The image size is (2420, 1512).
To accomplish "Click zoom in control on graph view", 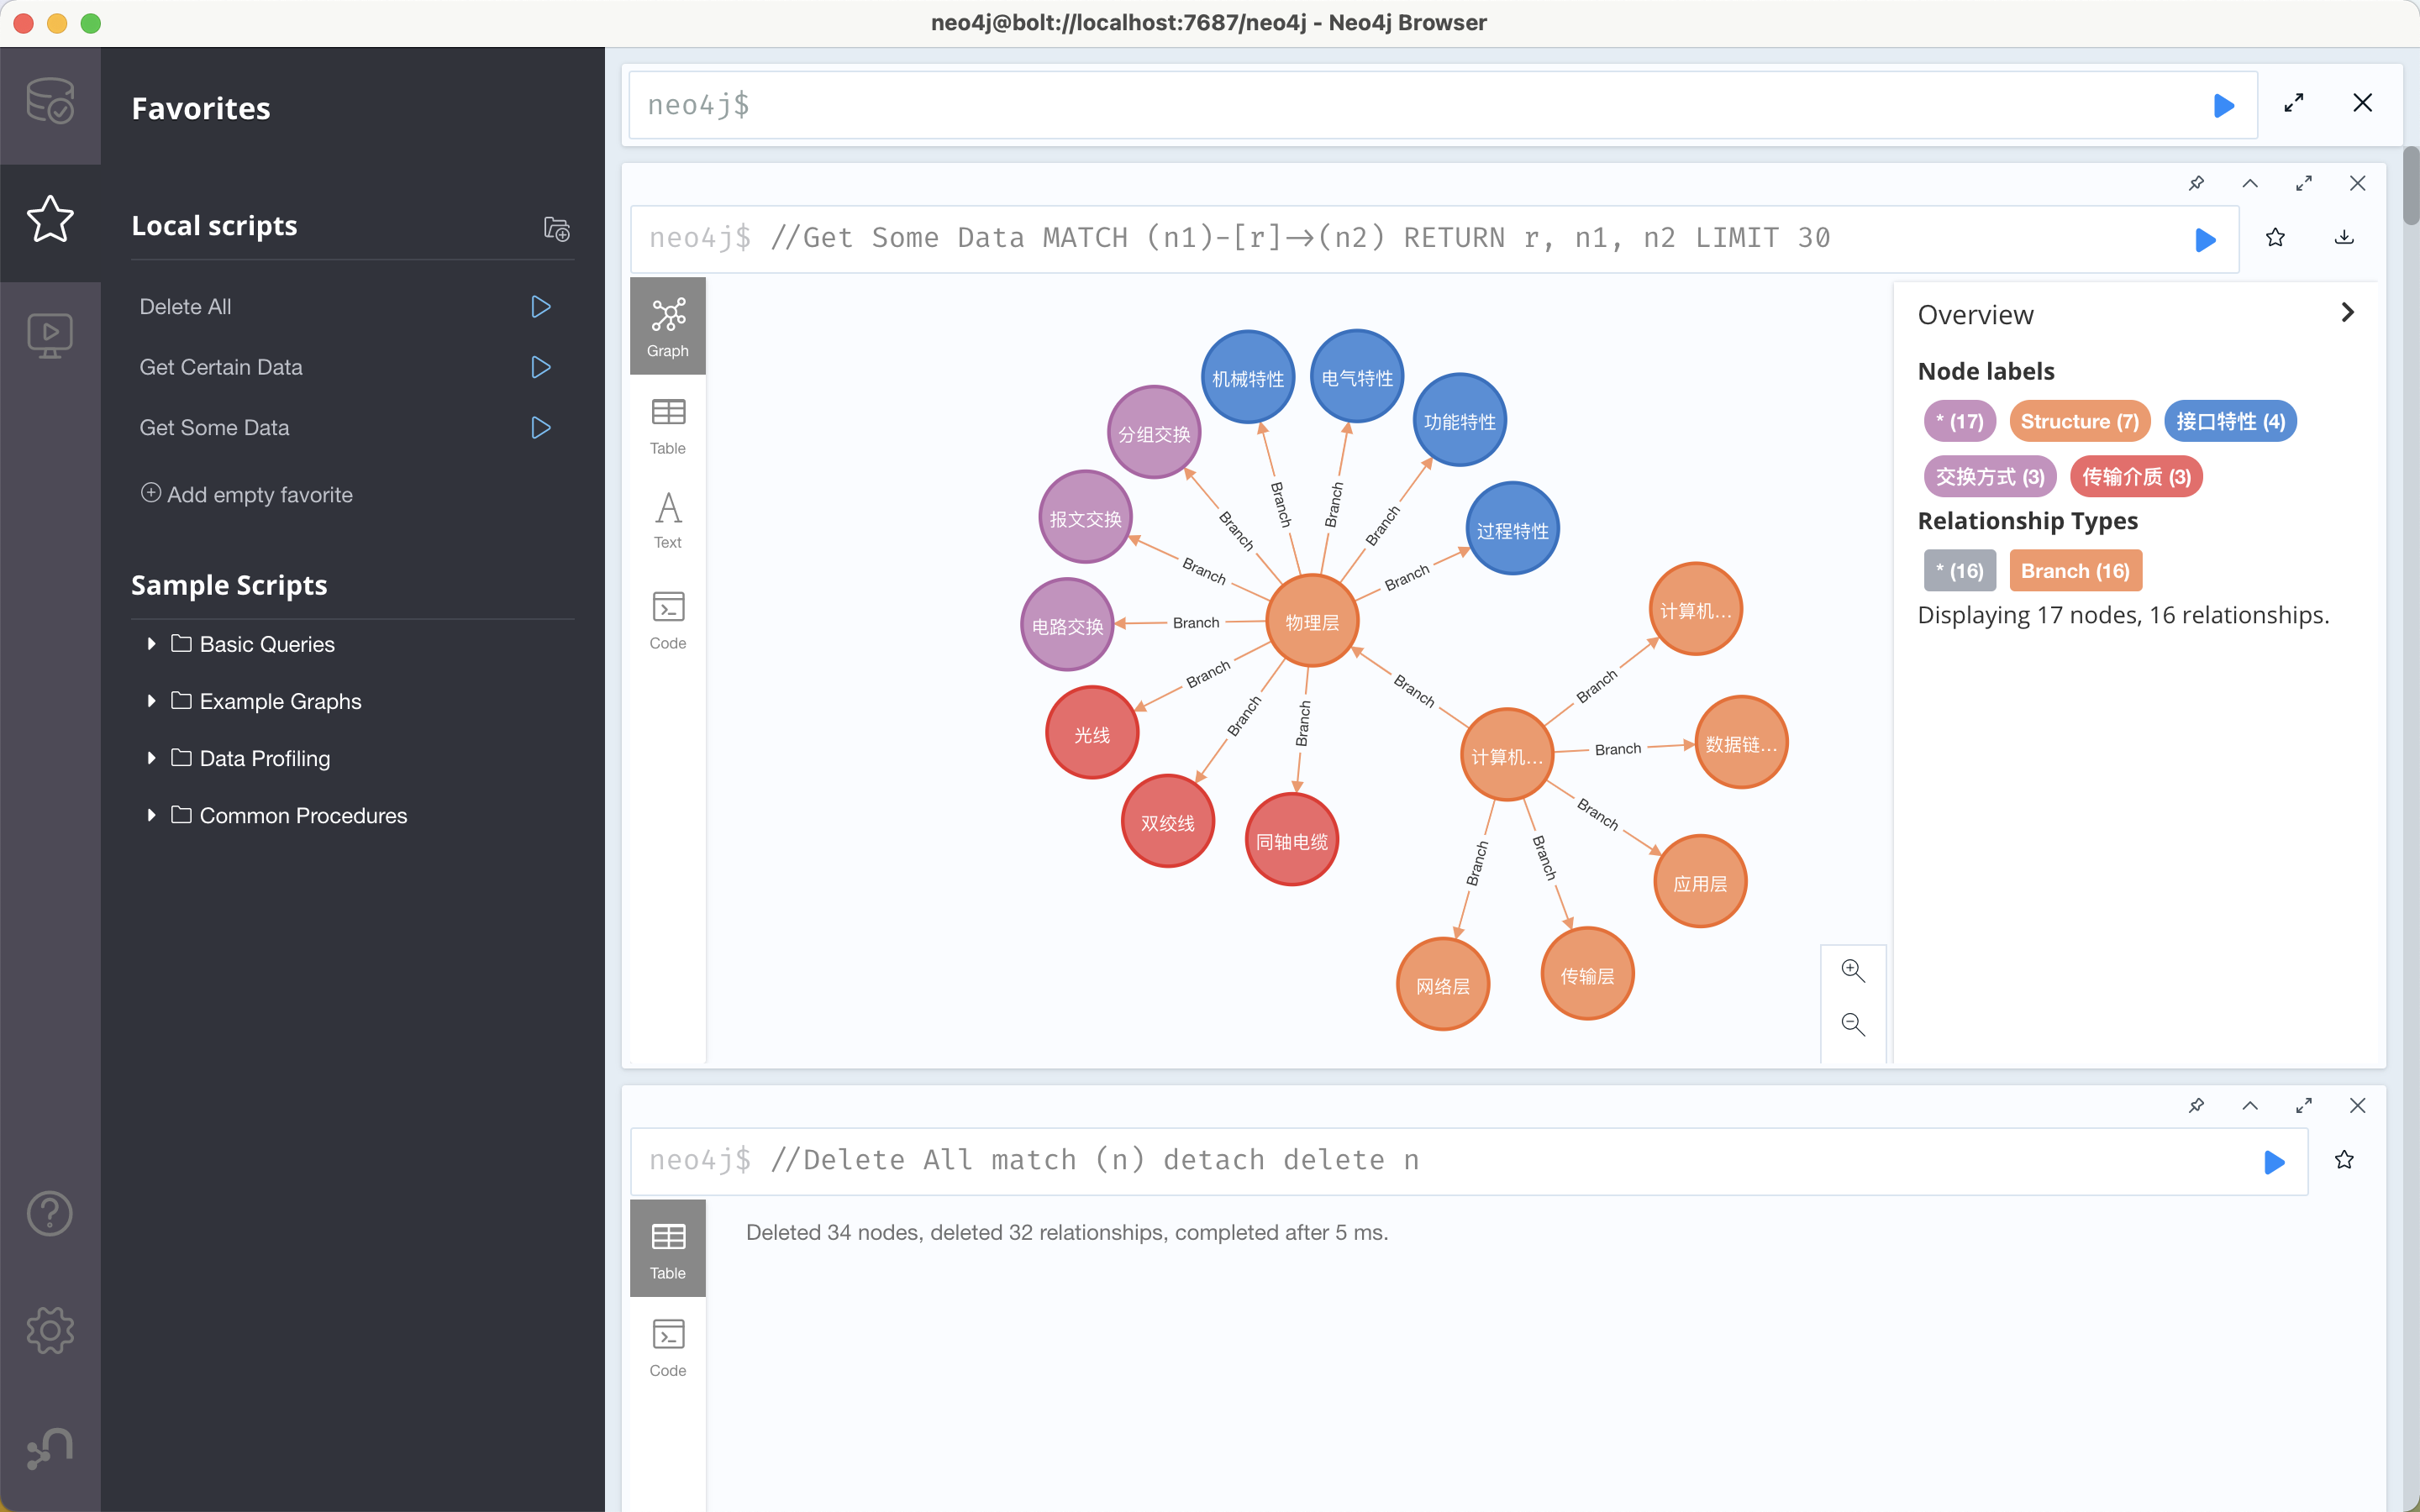I will tap(1852, 970).
